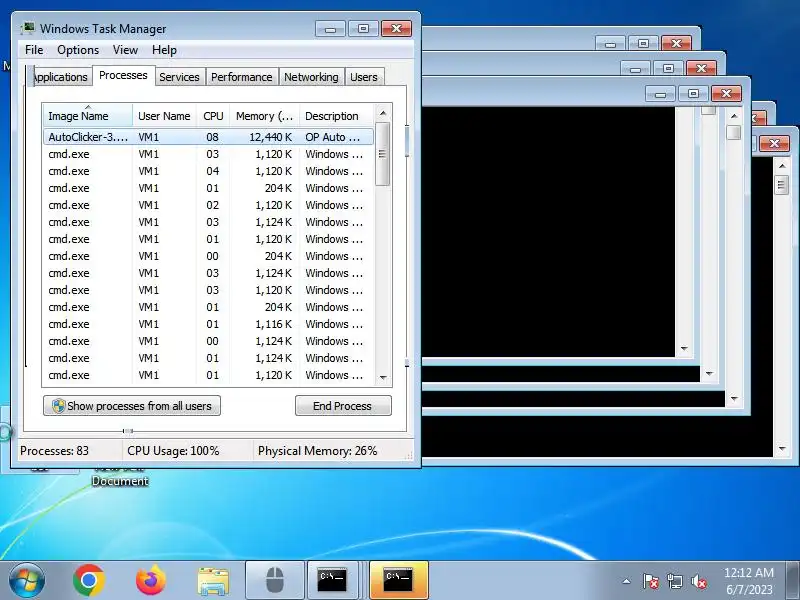Maximize the Task Manager window
This screenshot has width=800, height=600.
tap(363, 29)
